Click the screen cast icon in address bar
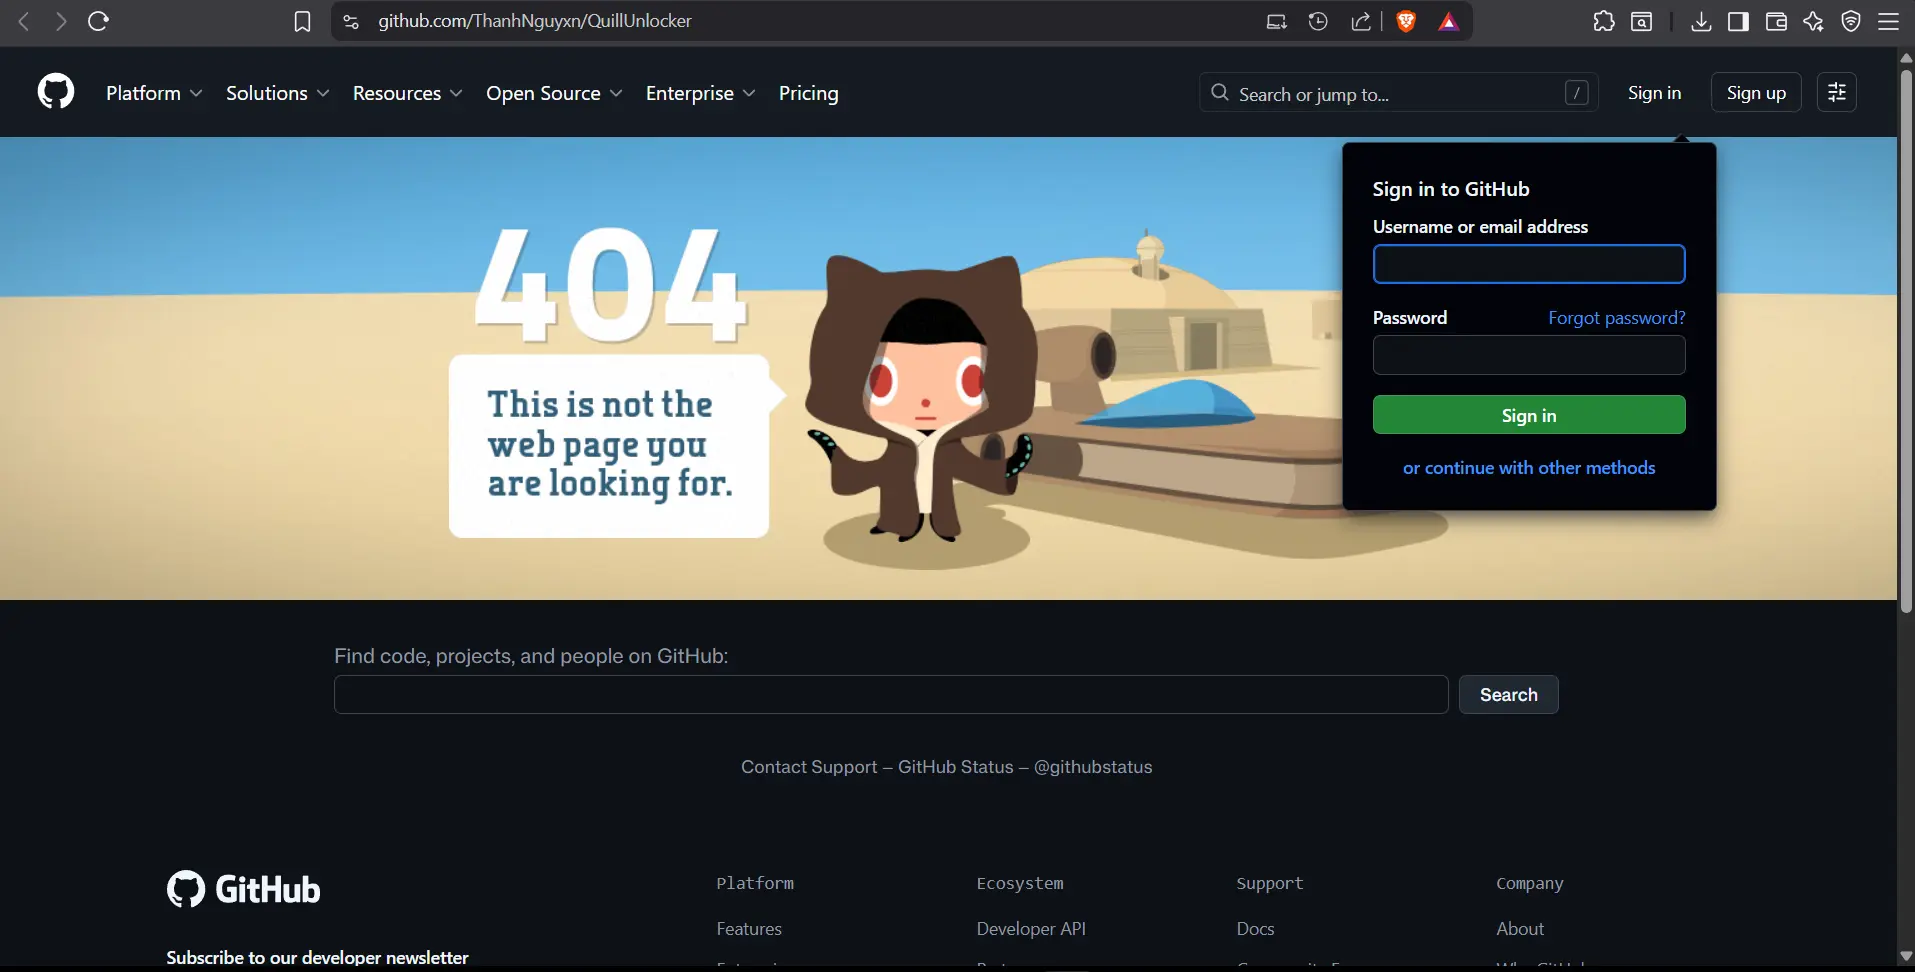Image resolution: width=1915 pixels, height=972 pixels. click(x=1276, y=21)
